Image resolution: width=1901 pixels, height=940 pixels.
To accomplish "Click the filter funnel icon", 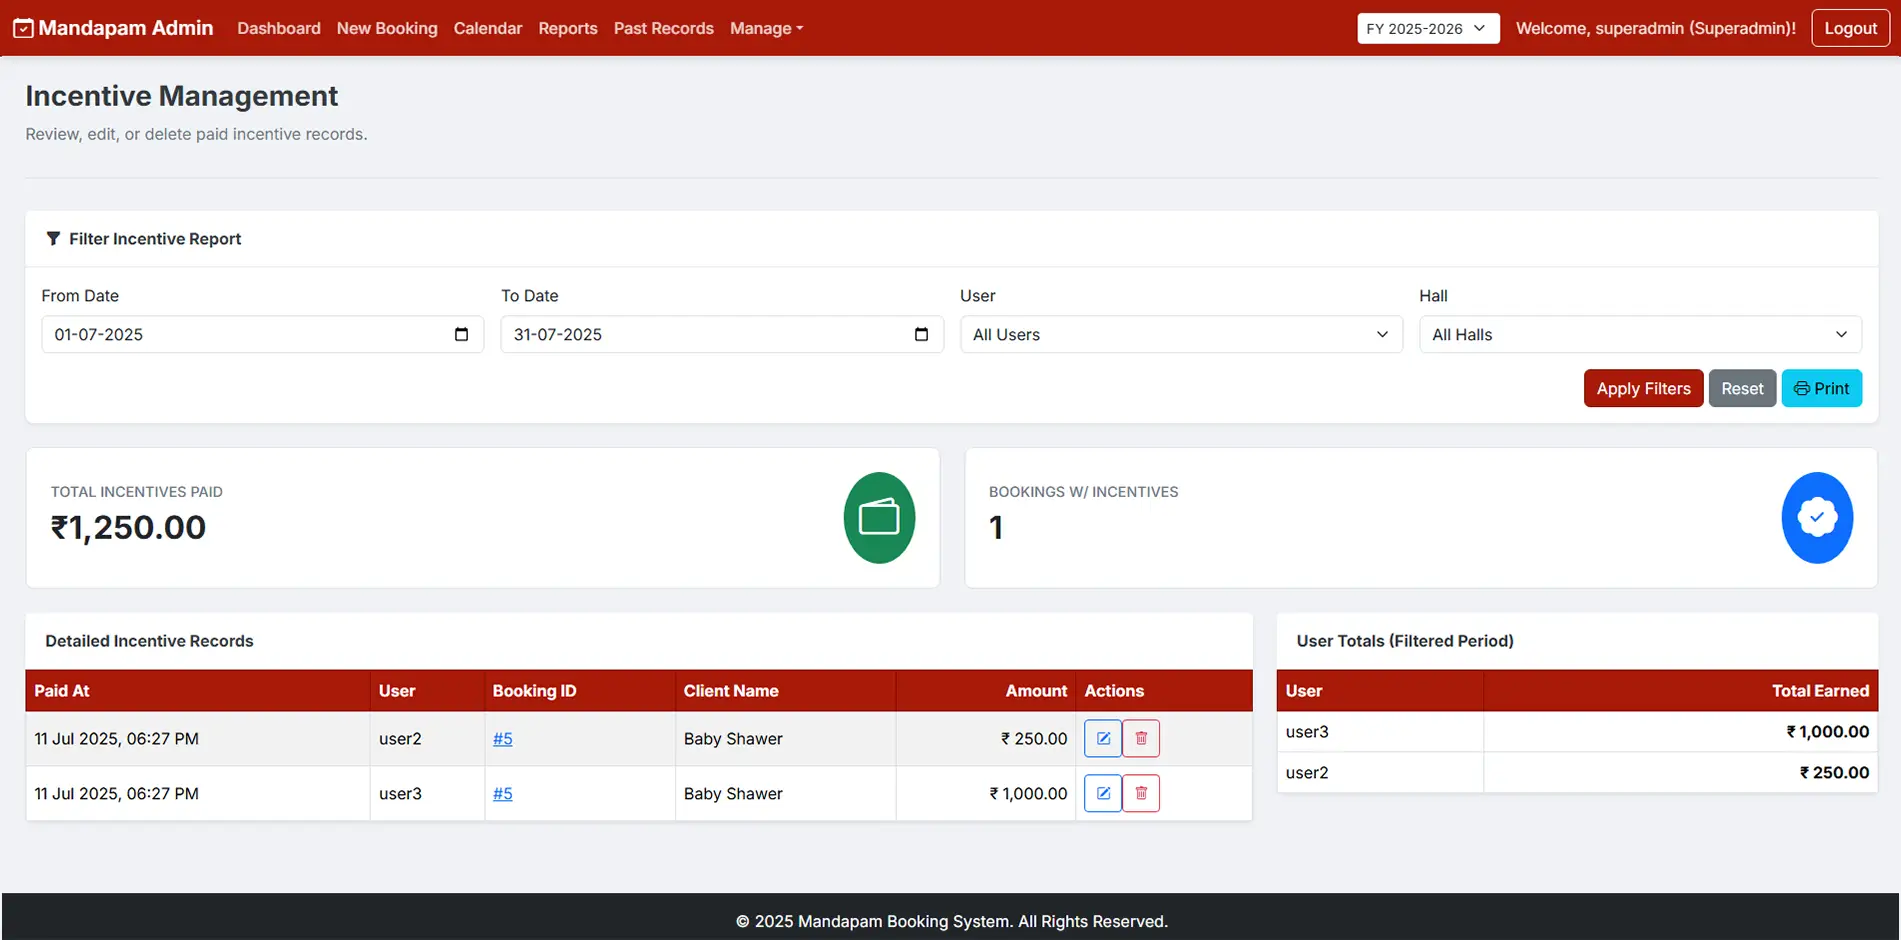I will click(x=53, y=238).
